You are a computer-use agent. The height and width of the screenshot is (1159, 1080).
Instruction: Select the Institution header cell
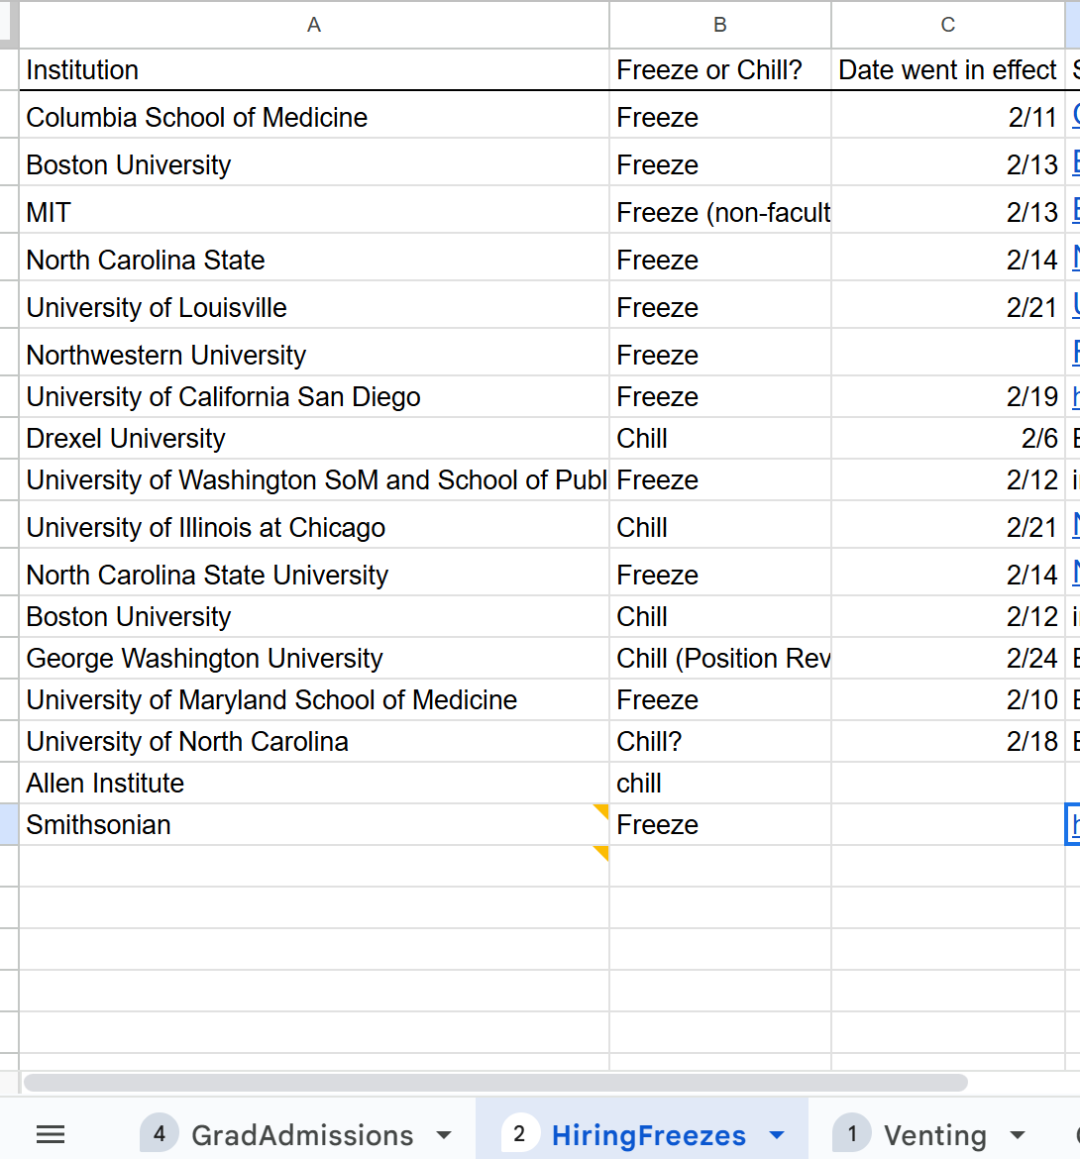tap(314, 70)
